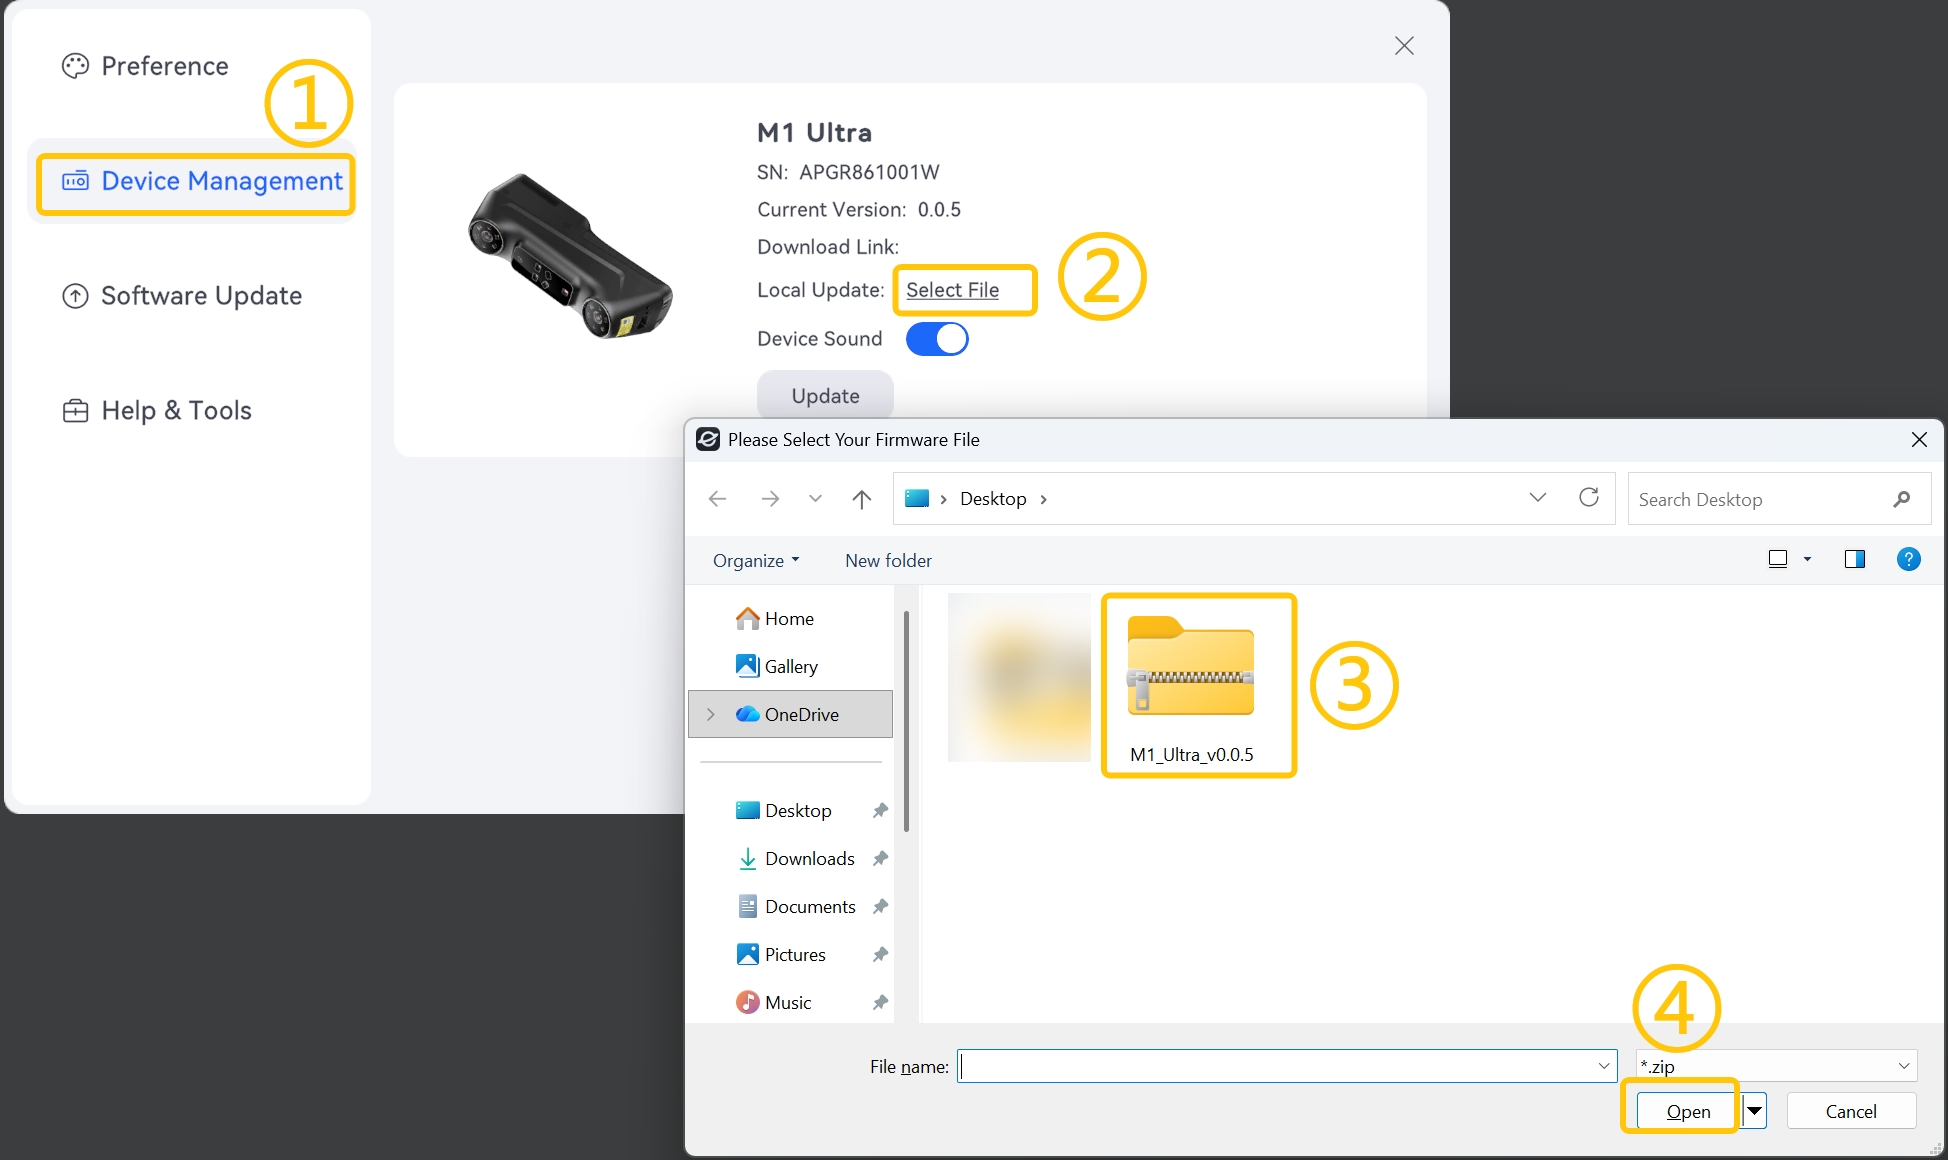The height and width of the screenshot is (1160, 1948).
Task: Click the File name input box
Action: (x=1287, y=1066)
